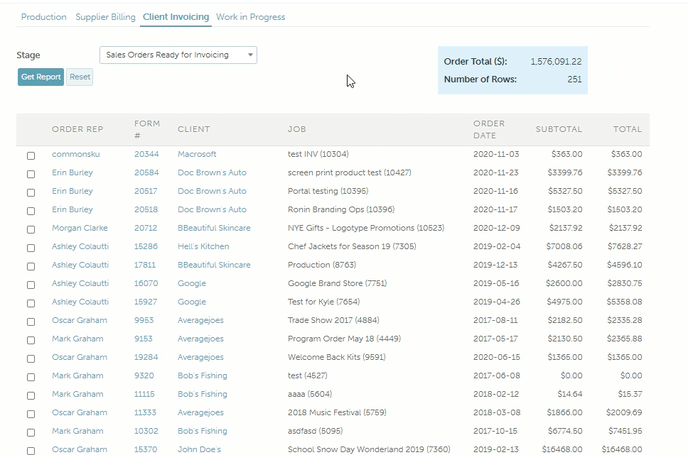Screen dimensions: 688x455
Task: Sort by the Order Rep column header
Action: (78, 129)
